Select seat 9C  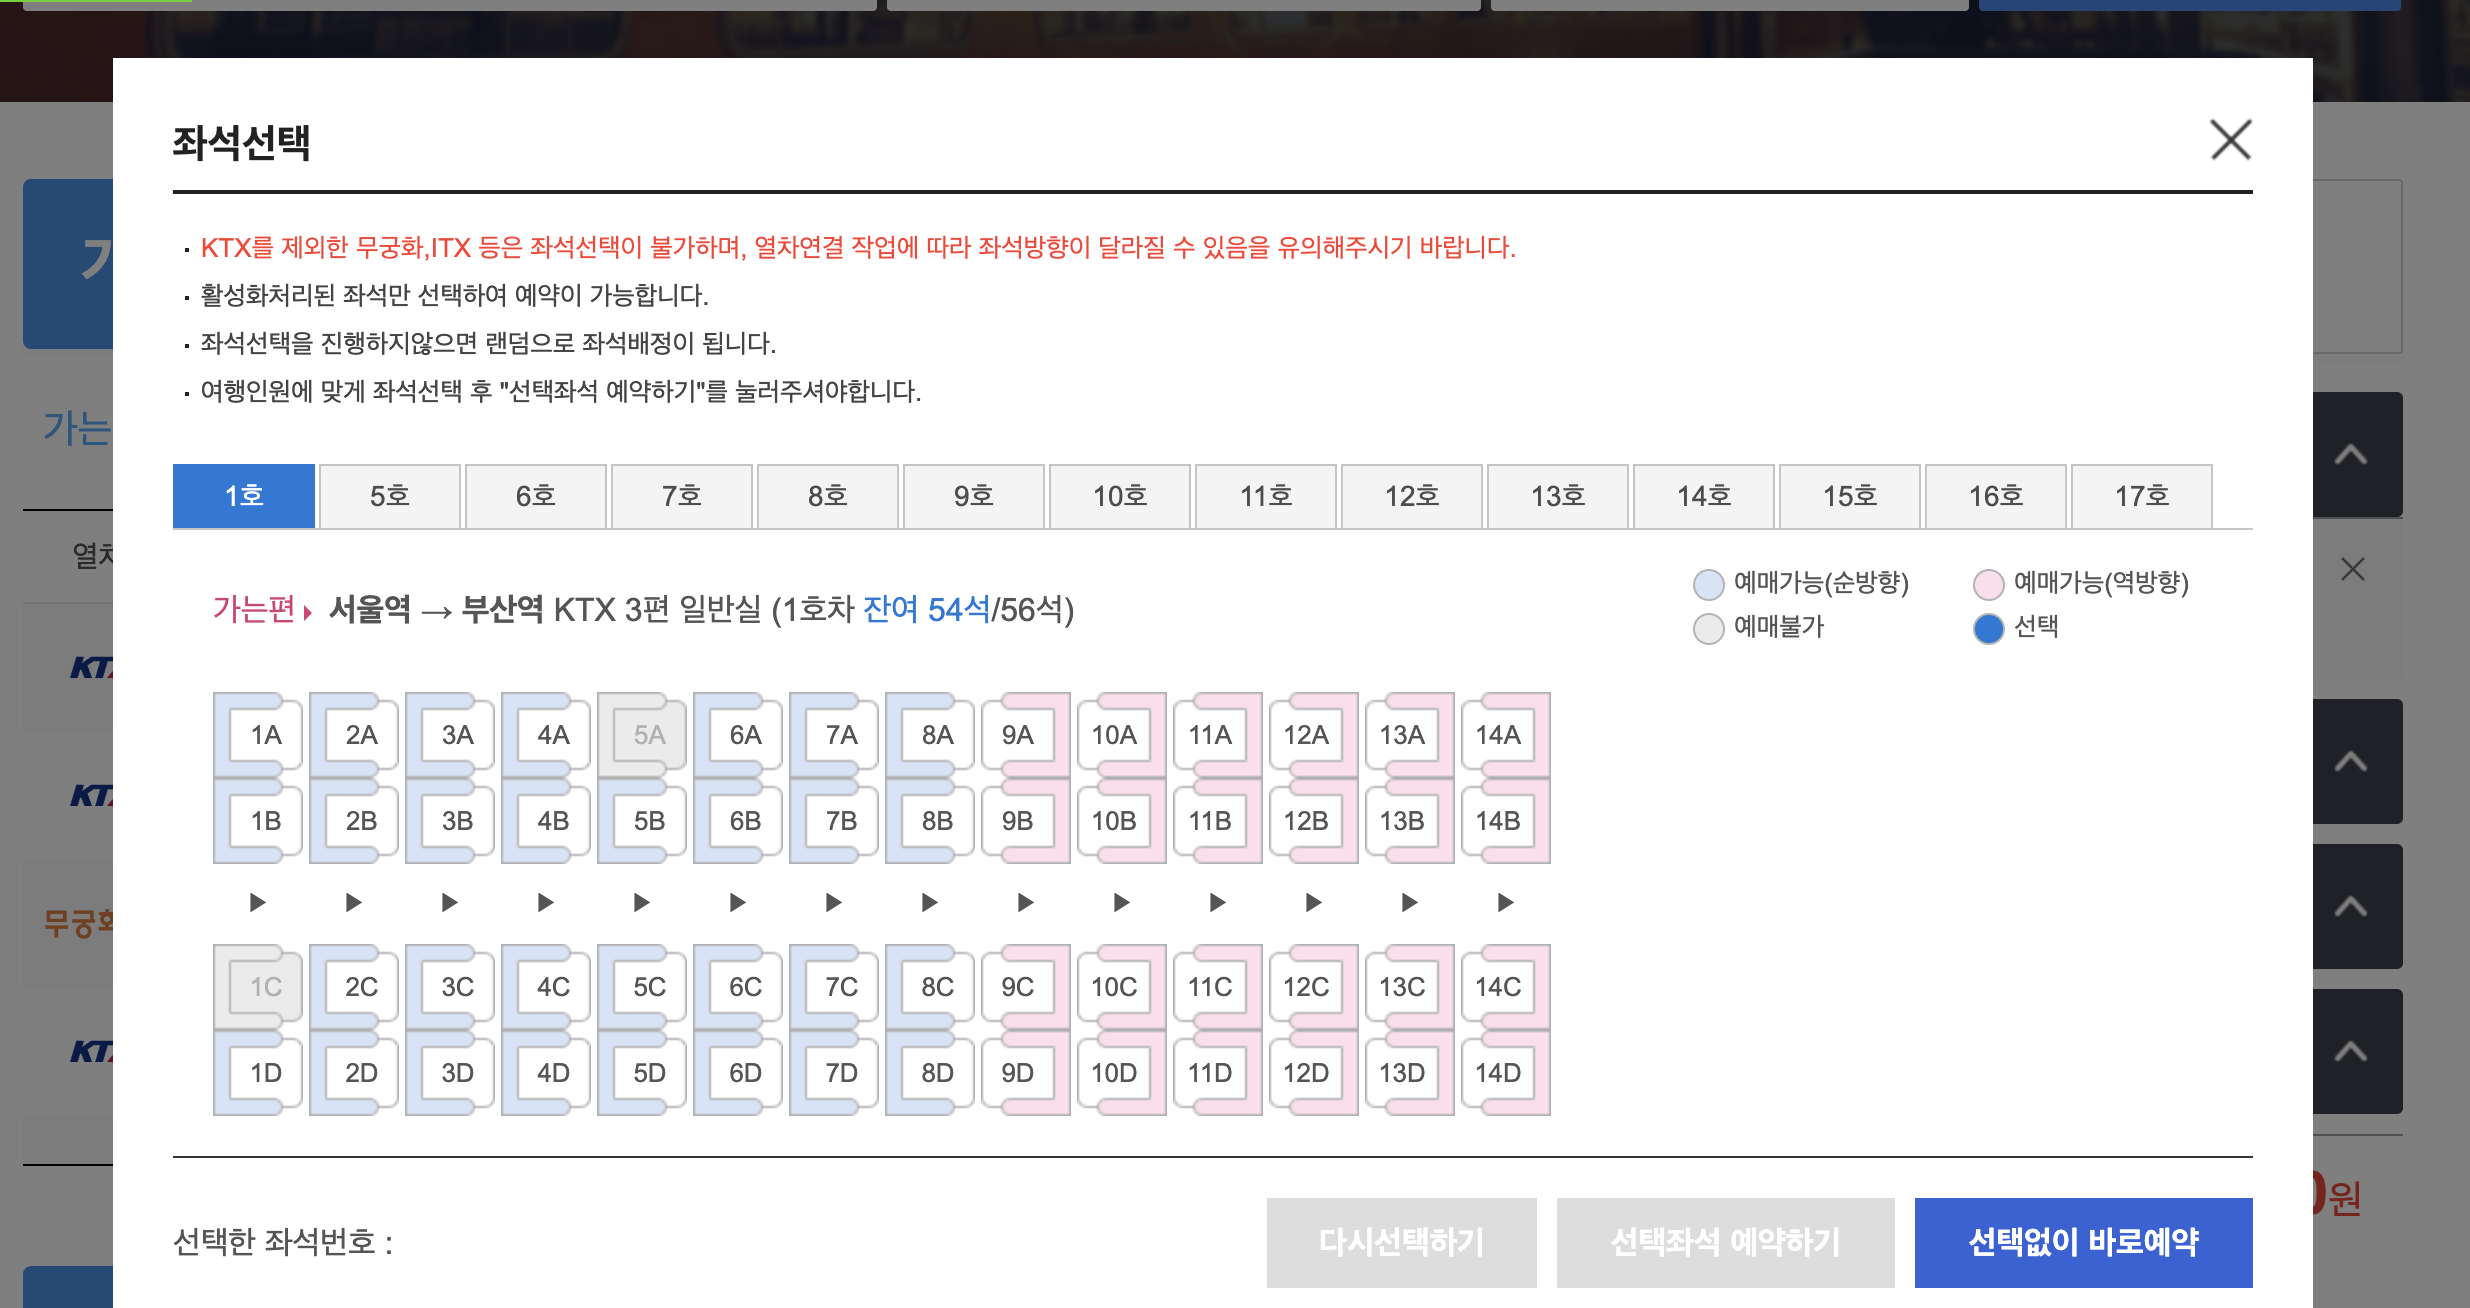point(1017,986)
